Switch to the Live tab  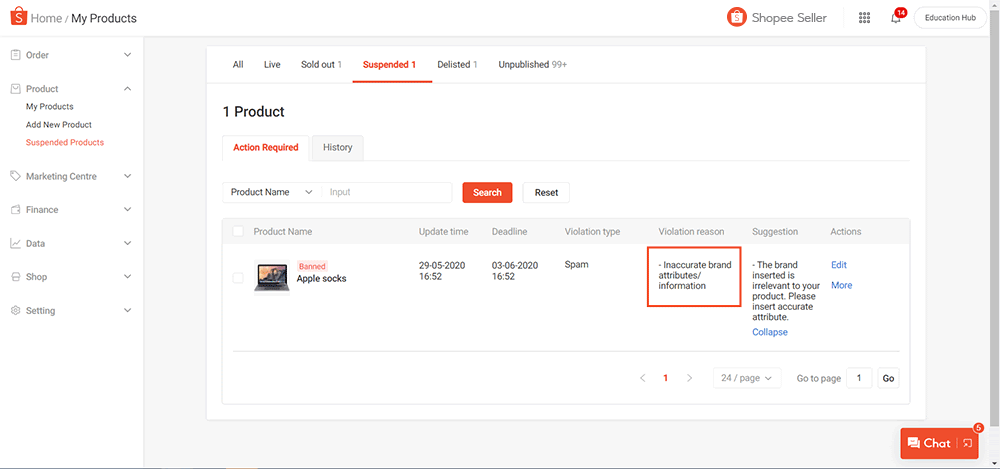(x=272, y=64)
